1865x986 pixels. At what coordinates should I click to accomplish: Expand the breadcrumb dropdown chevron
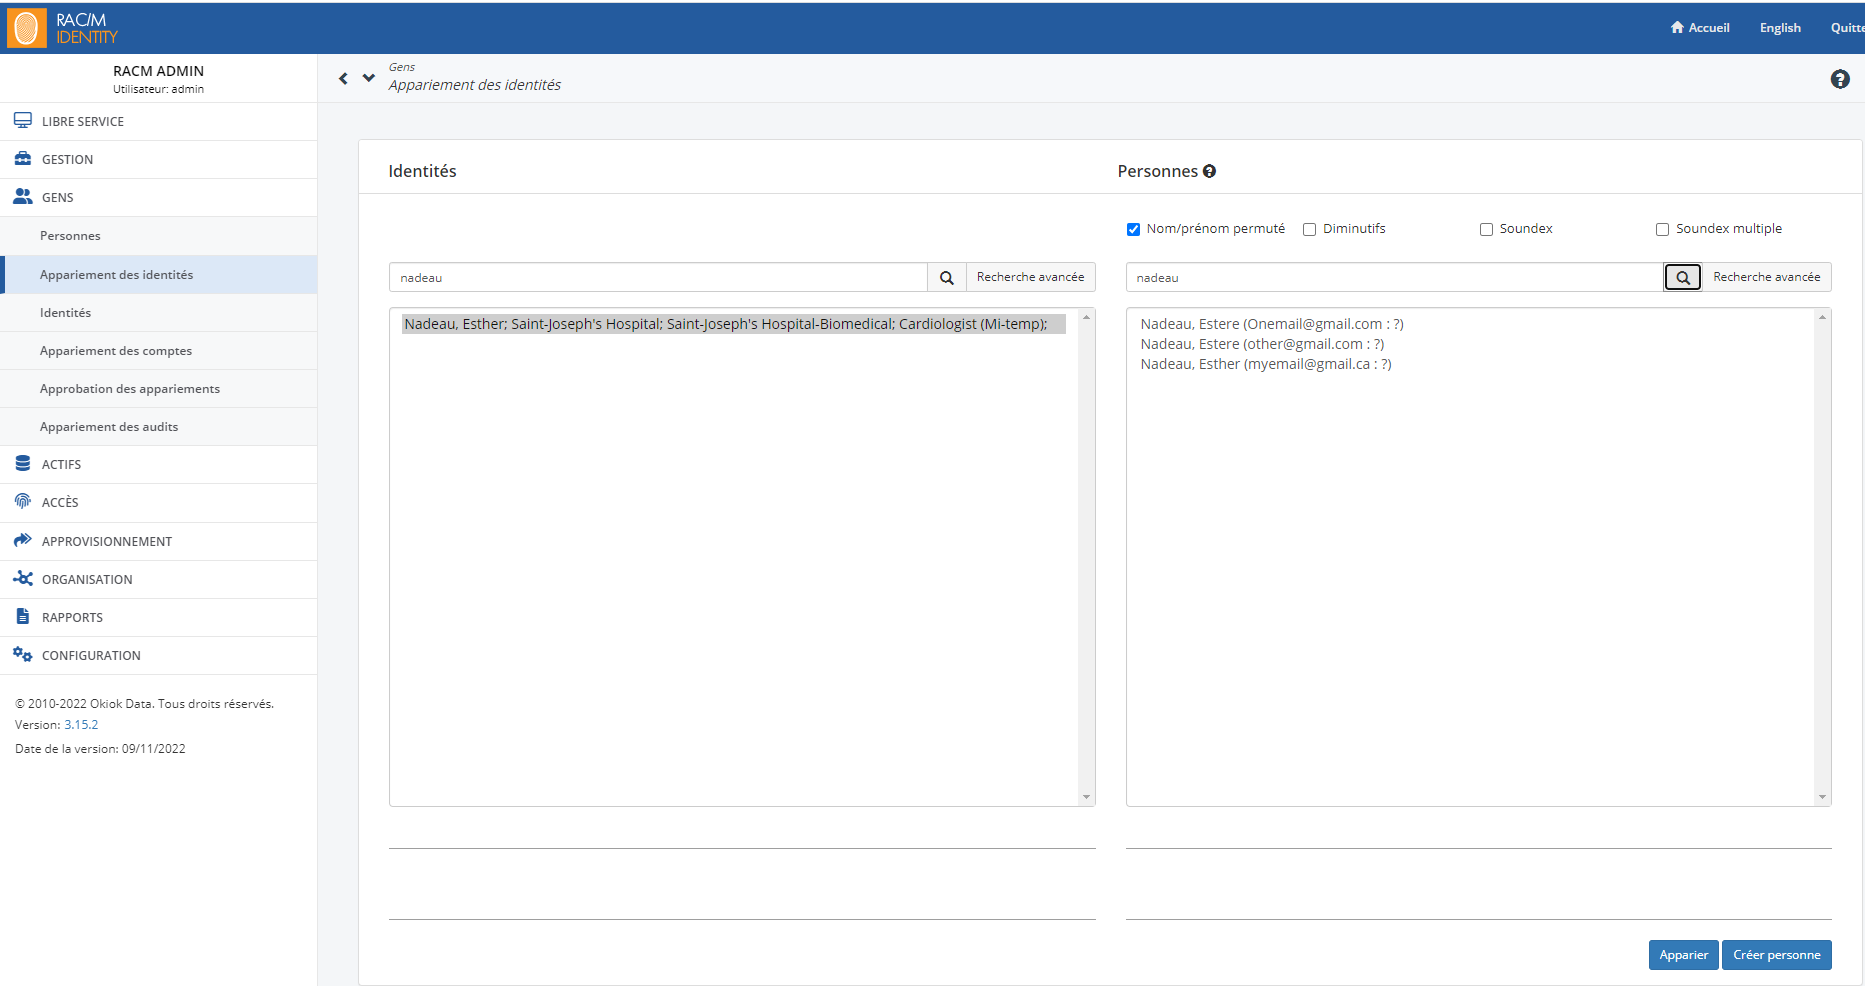(x=369, y=78)
